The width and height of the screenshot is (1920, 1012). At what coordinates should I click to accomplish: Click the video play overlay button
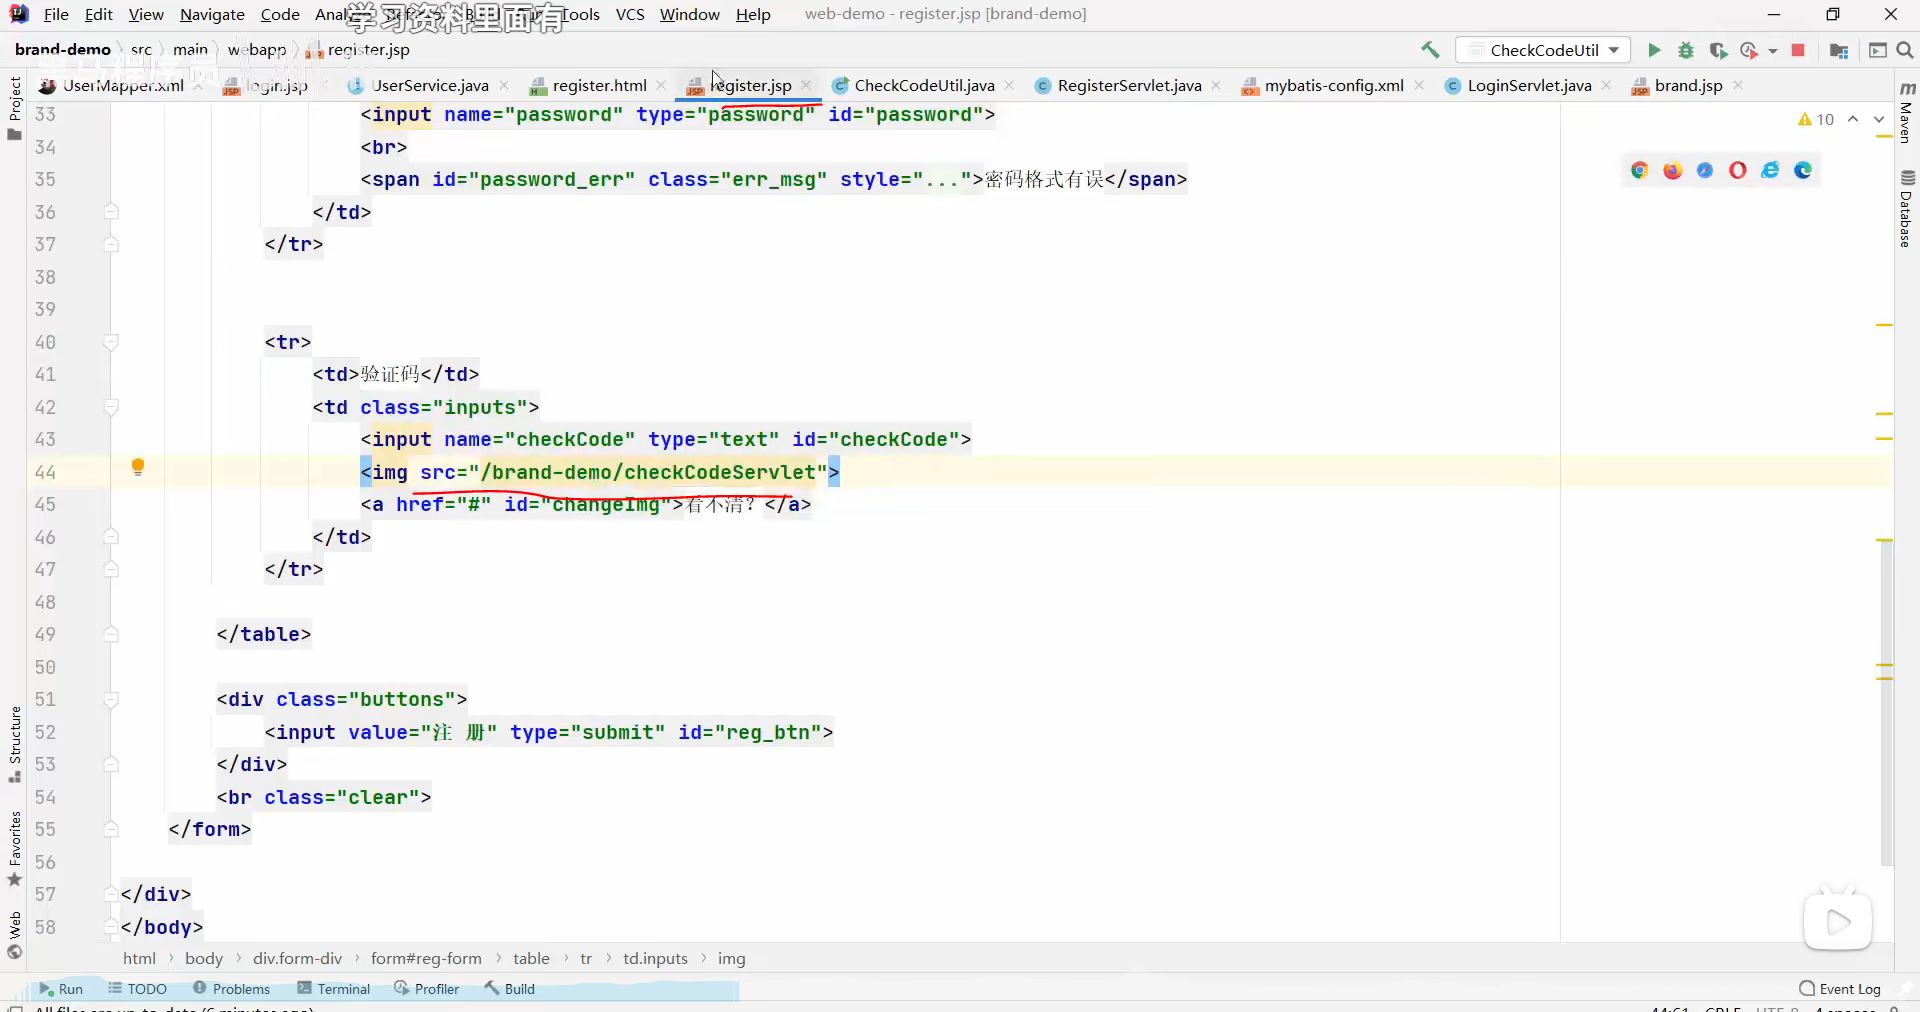[1838, 921]
